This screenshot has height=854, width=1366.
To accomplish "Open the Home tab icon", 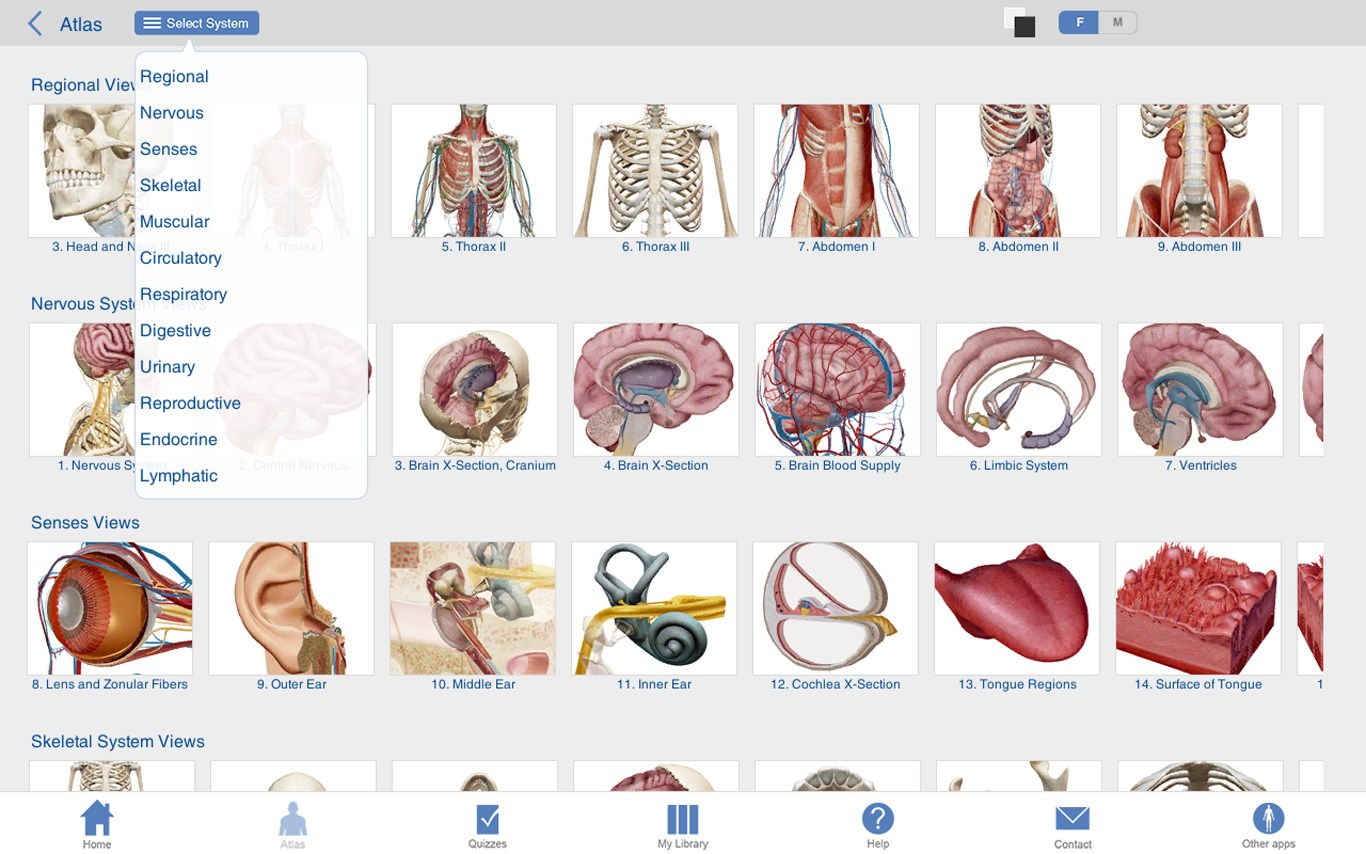I will [97, 818].
